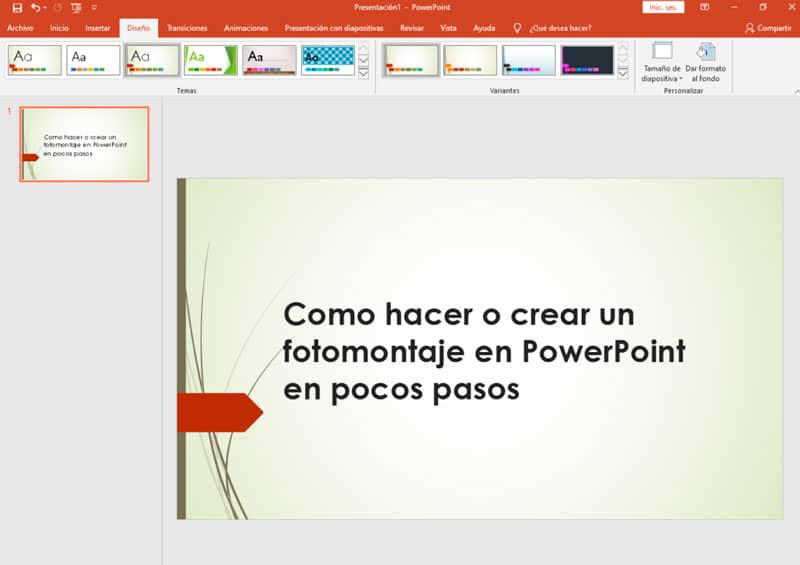Screen dimensions: 800x565
Task: Select the dark navy variant
Action: pyautogui.click(x=587, y=60)
